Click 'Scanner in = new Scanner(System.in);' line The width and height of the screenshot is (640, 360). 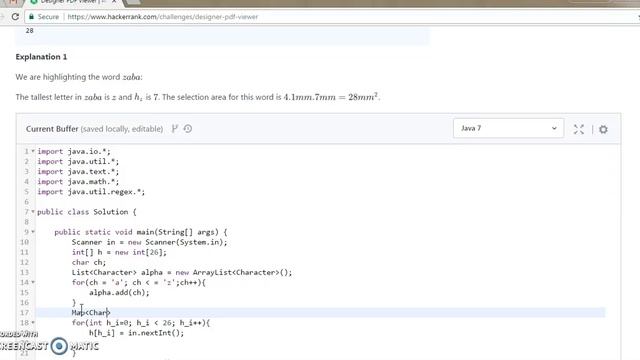149,242
